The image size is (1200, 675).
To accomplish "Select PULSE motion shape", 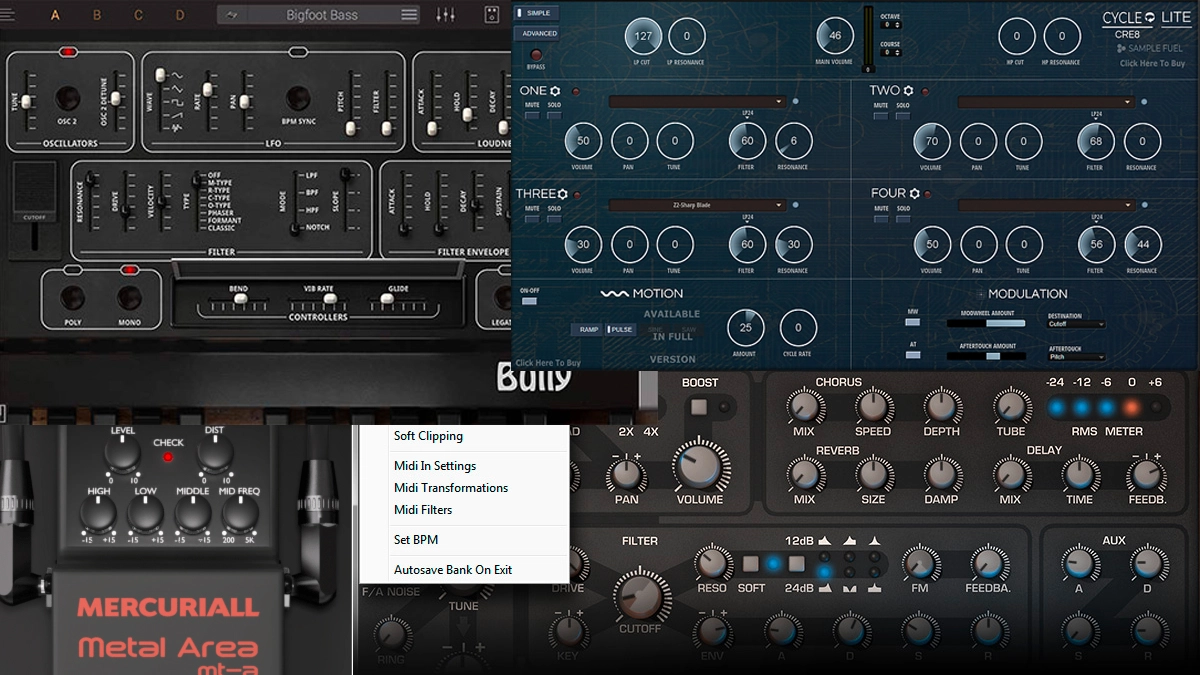I will pyautogui.click(x=619, y=329).
